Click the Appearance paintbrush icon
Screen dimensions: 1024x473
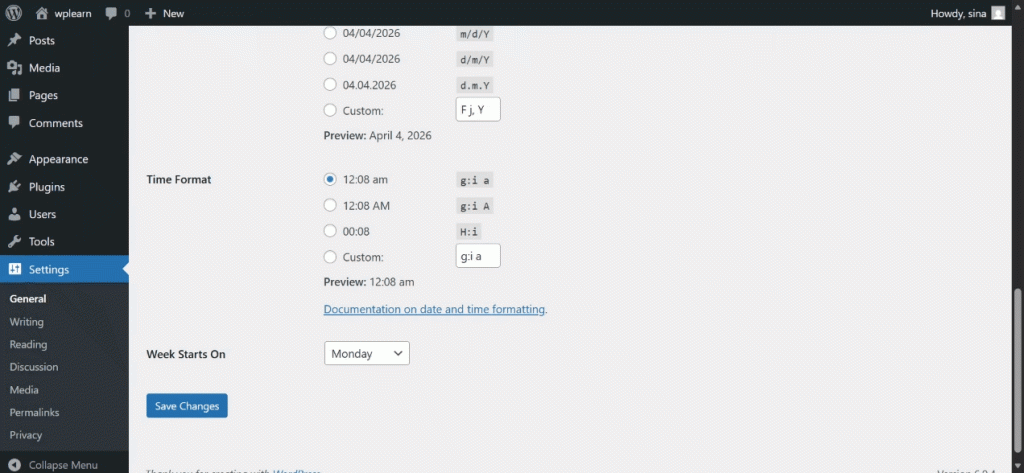(14, 159)
